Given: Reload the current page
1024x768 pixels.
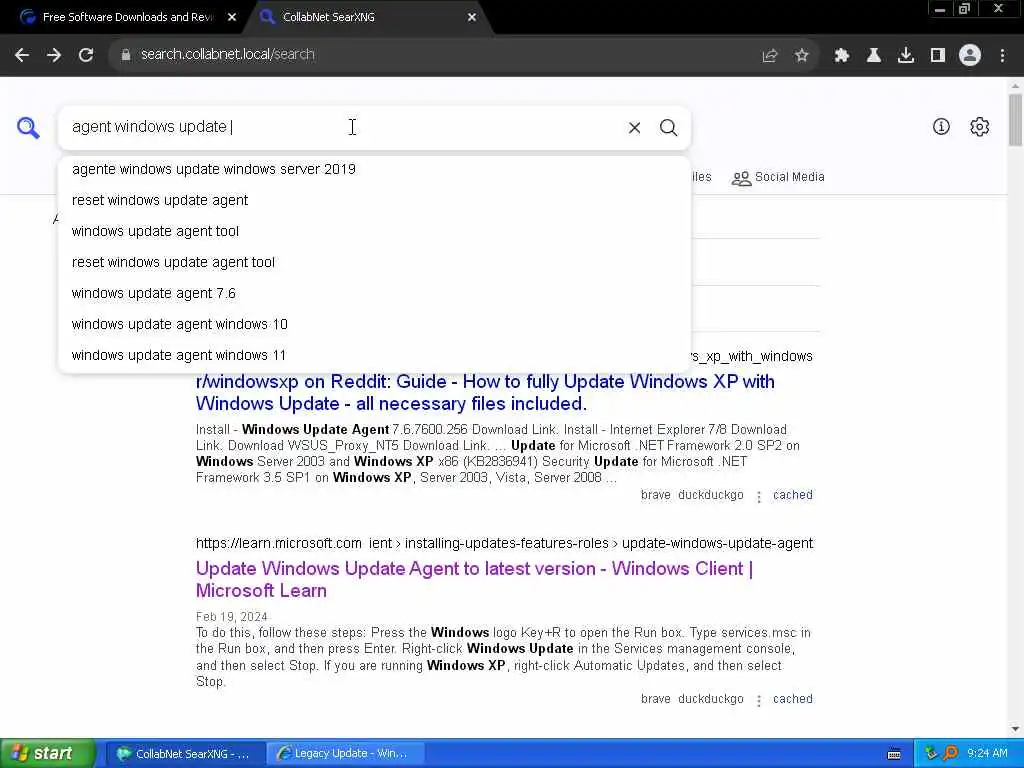Looking at the screenshot, I should [86, 55].
